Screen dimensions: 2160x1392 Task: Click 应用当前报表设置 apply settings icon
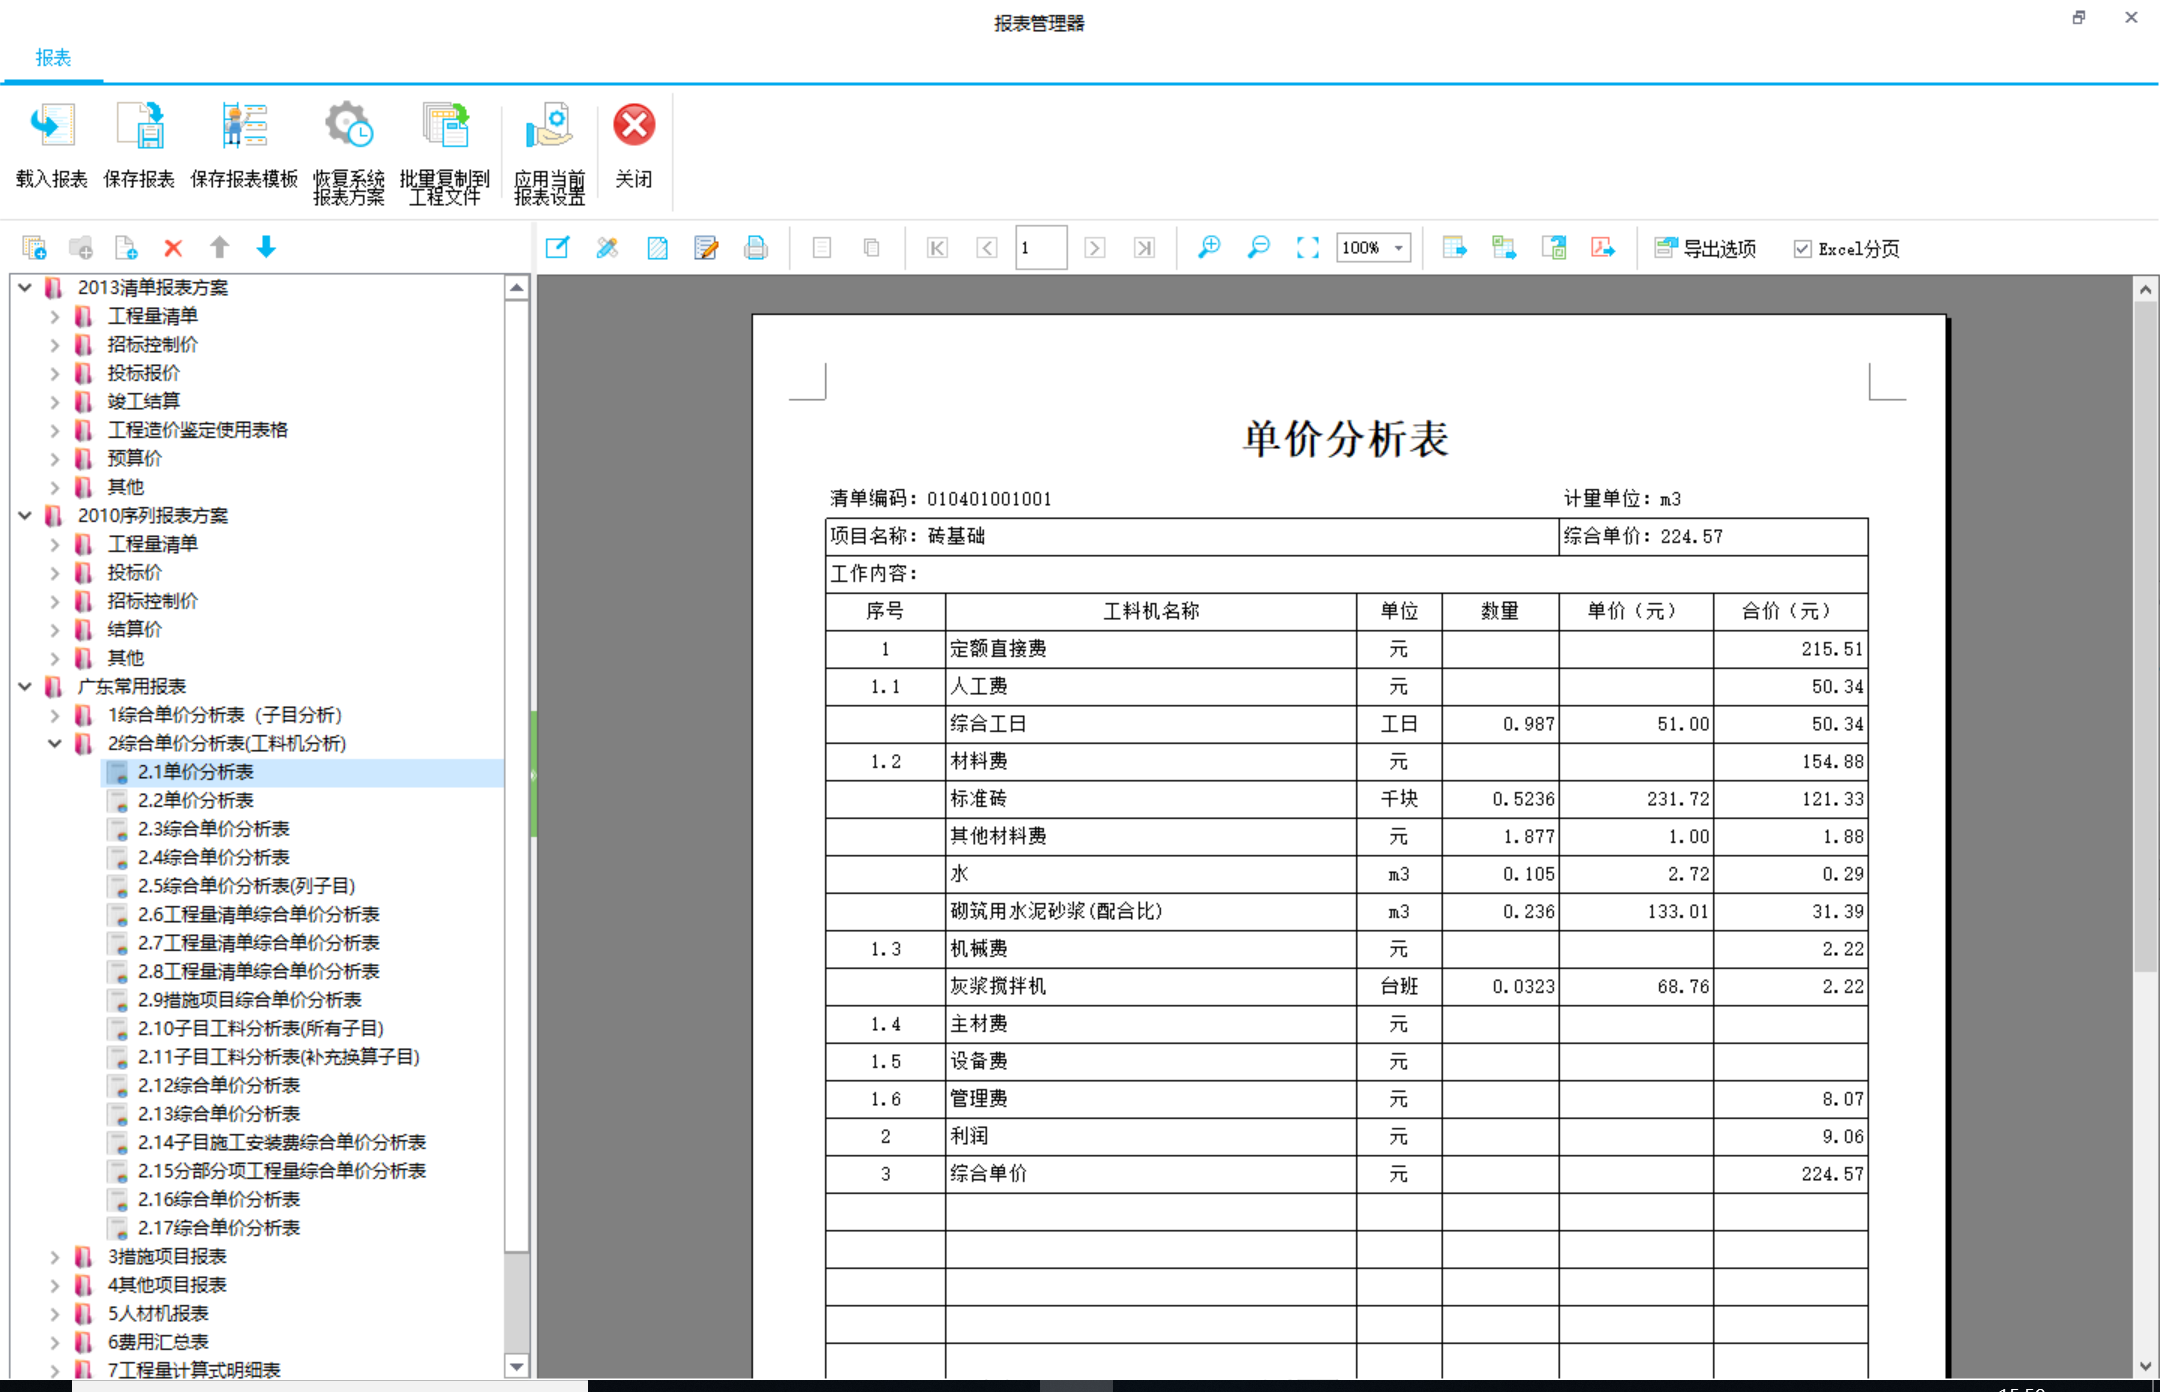coord(549,127)
